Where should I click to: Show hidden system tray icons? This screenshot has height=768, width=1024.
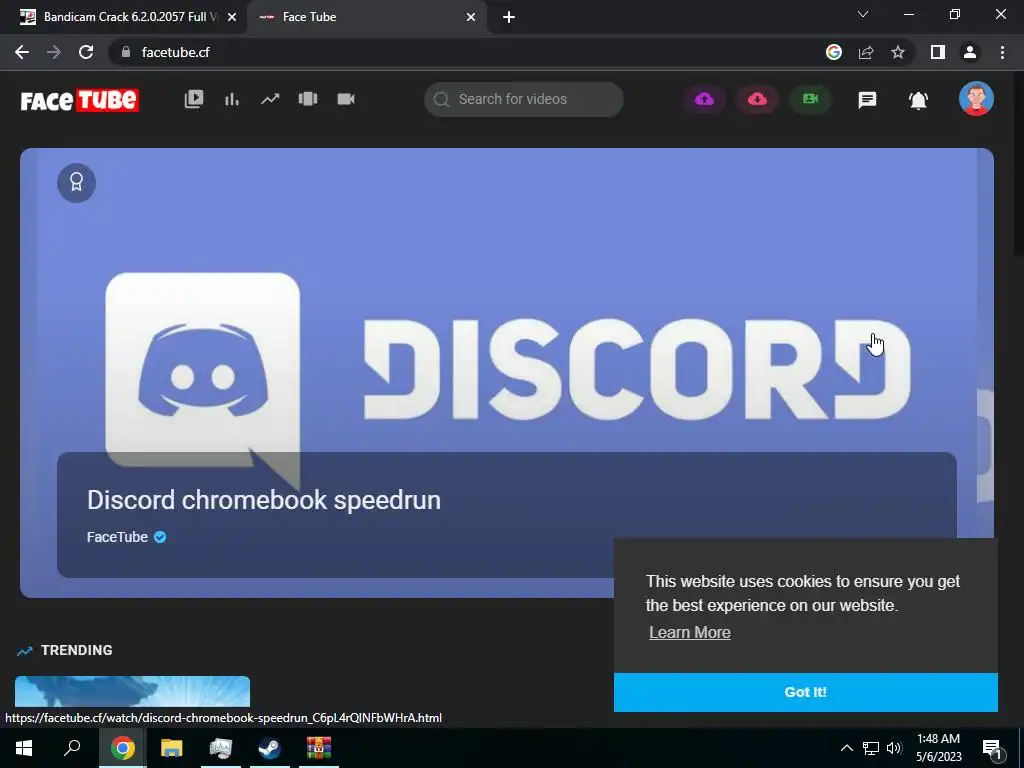(x=846, y=748)
